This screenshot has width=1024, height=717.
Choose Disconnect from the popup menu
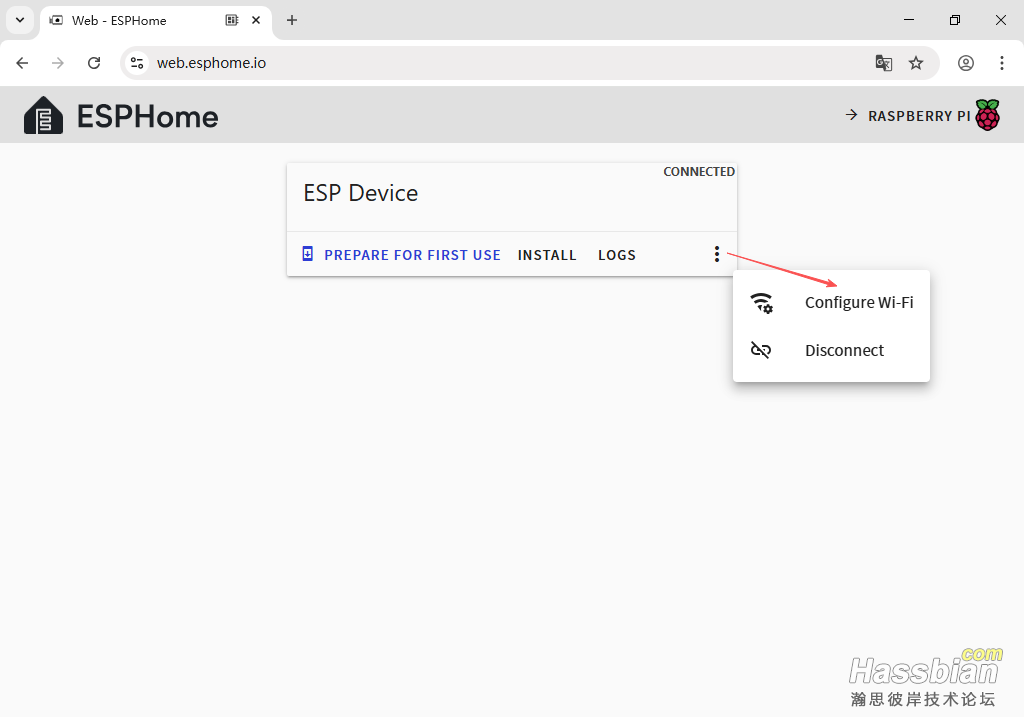[844, 351]
